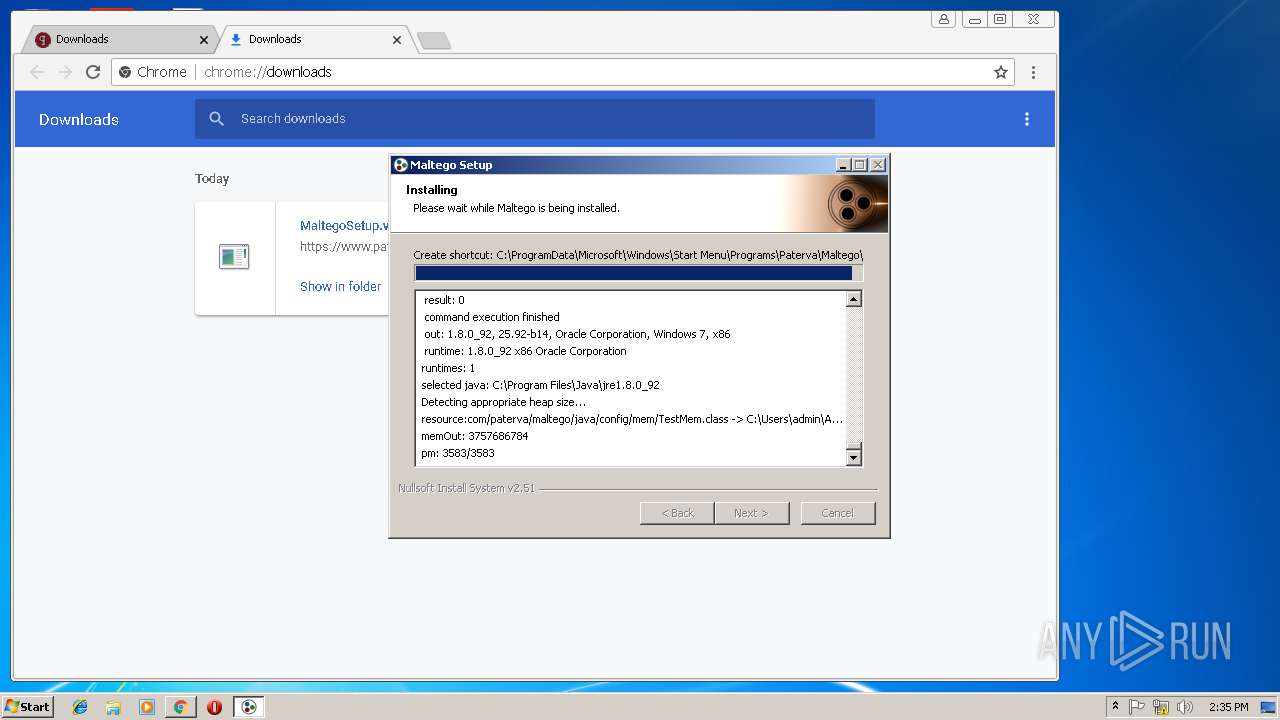Click the installation progress bar
The width and height of the screenshot is (1280, 720).
click(638, 273)
